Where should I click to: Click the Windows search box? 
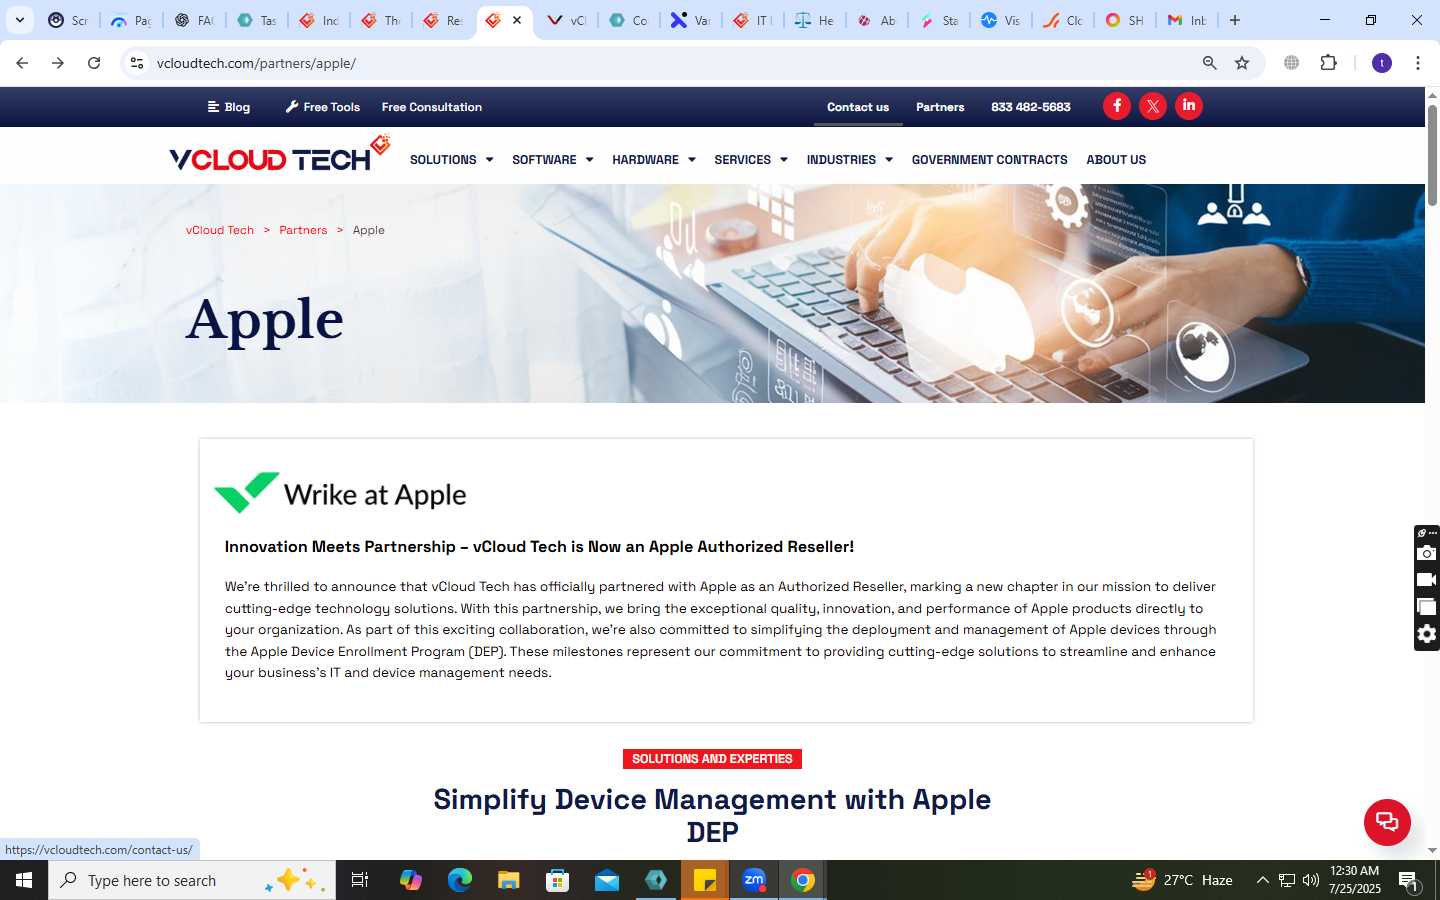pos(192,880)
